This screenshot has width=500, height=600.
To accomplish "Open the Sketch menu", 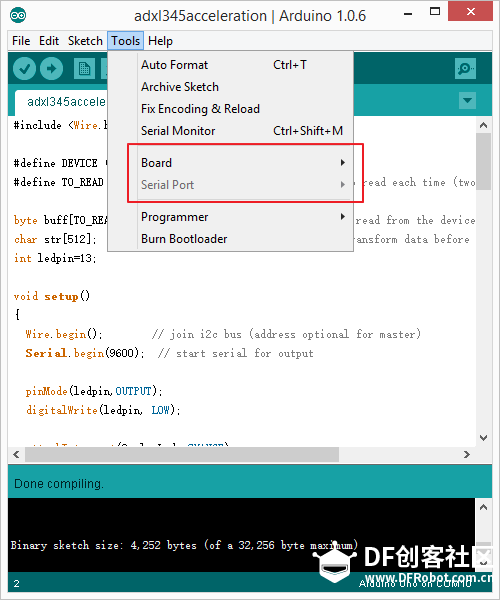I will point(85,41).
